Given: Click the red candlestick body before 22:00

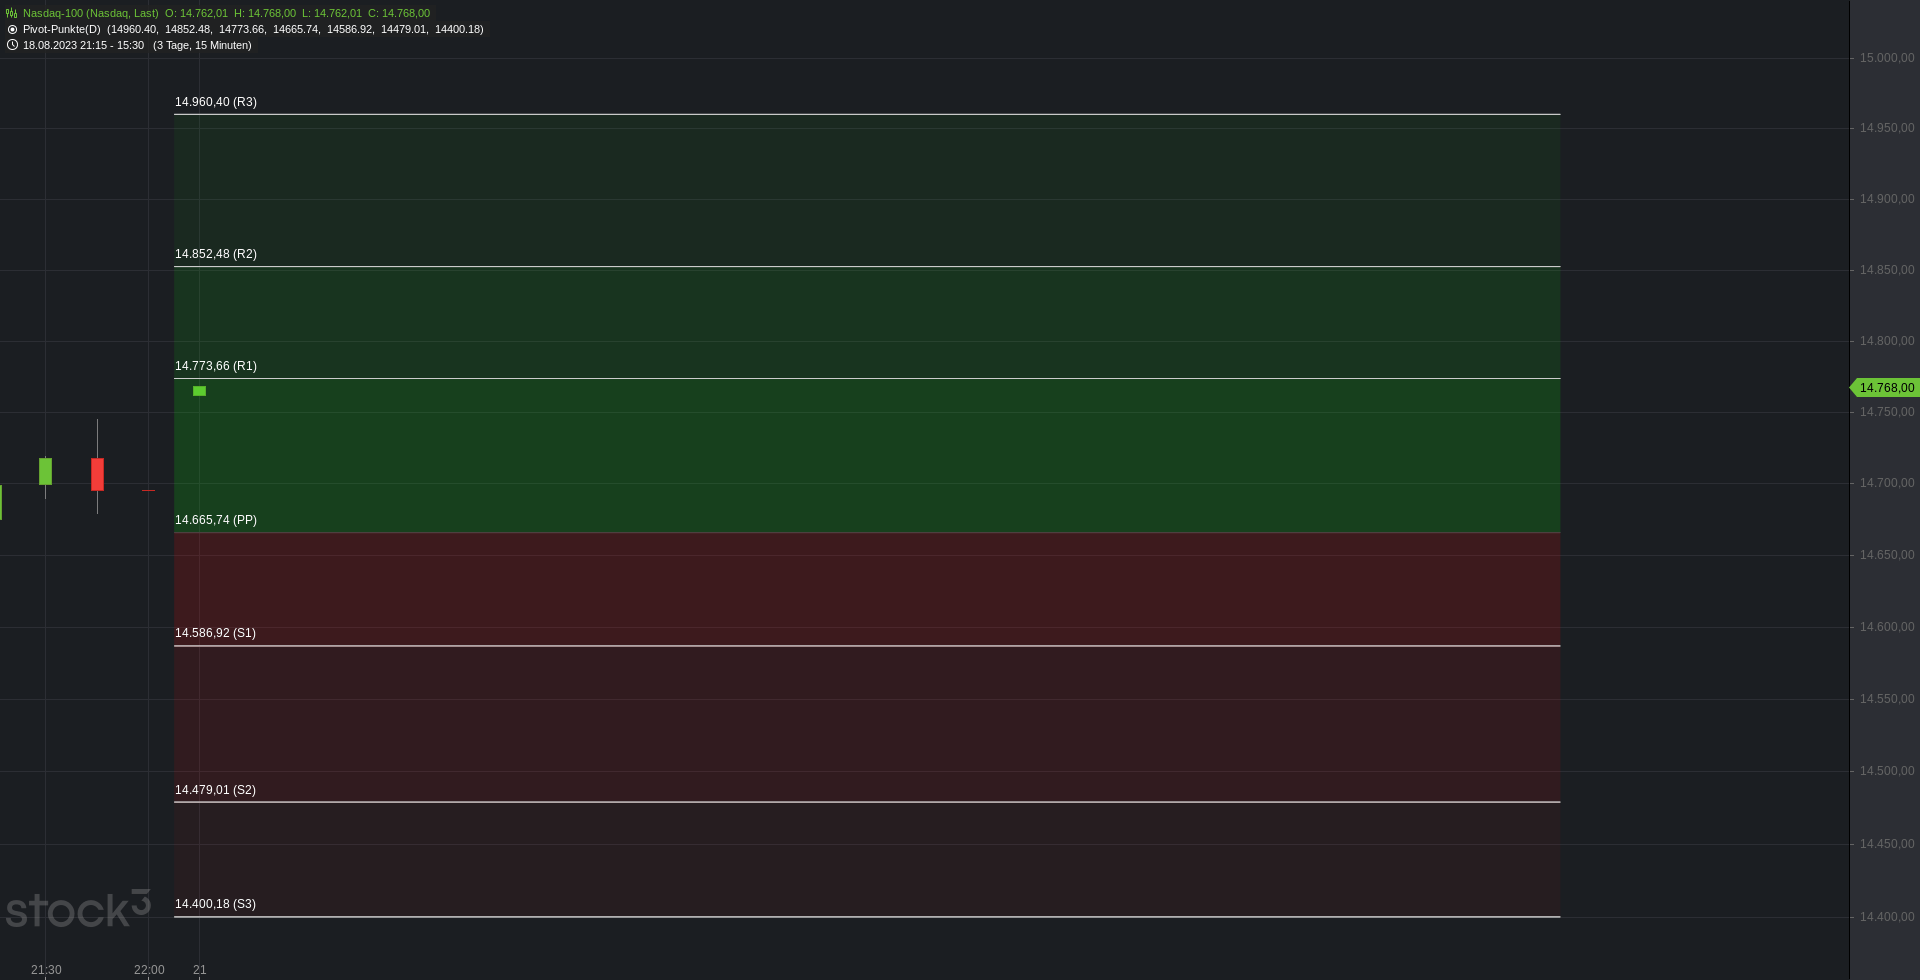Looking at the screenshot, I should [x=97, y=474].
